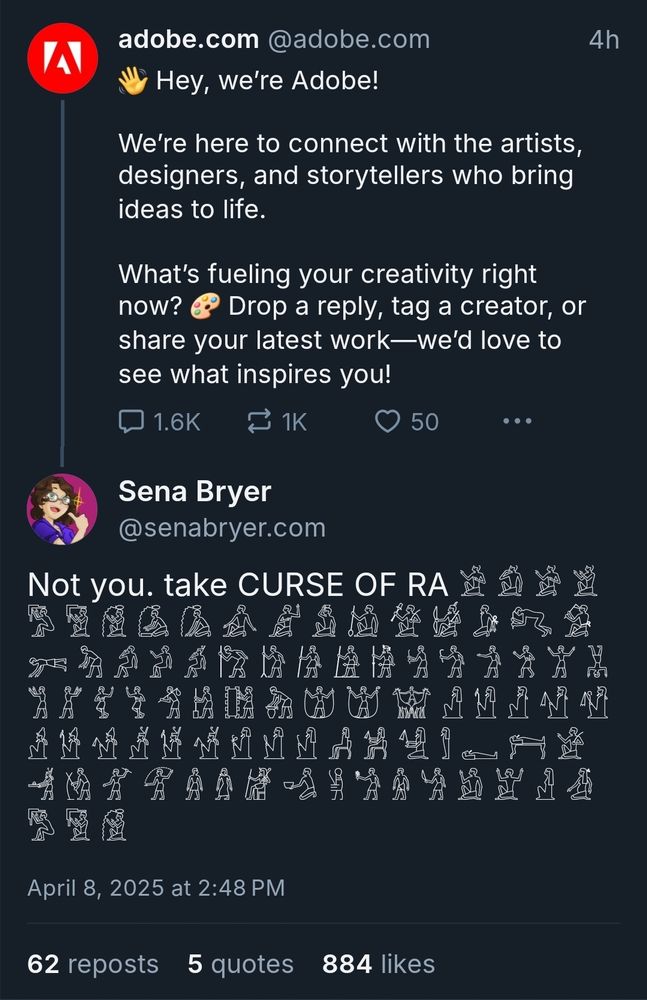Open the 5 quotes list

tap(239, 964)
